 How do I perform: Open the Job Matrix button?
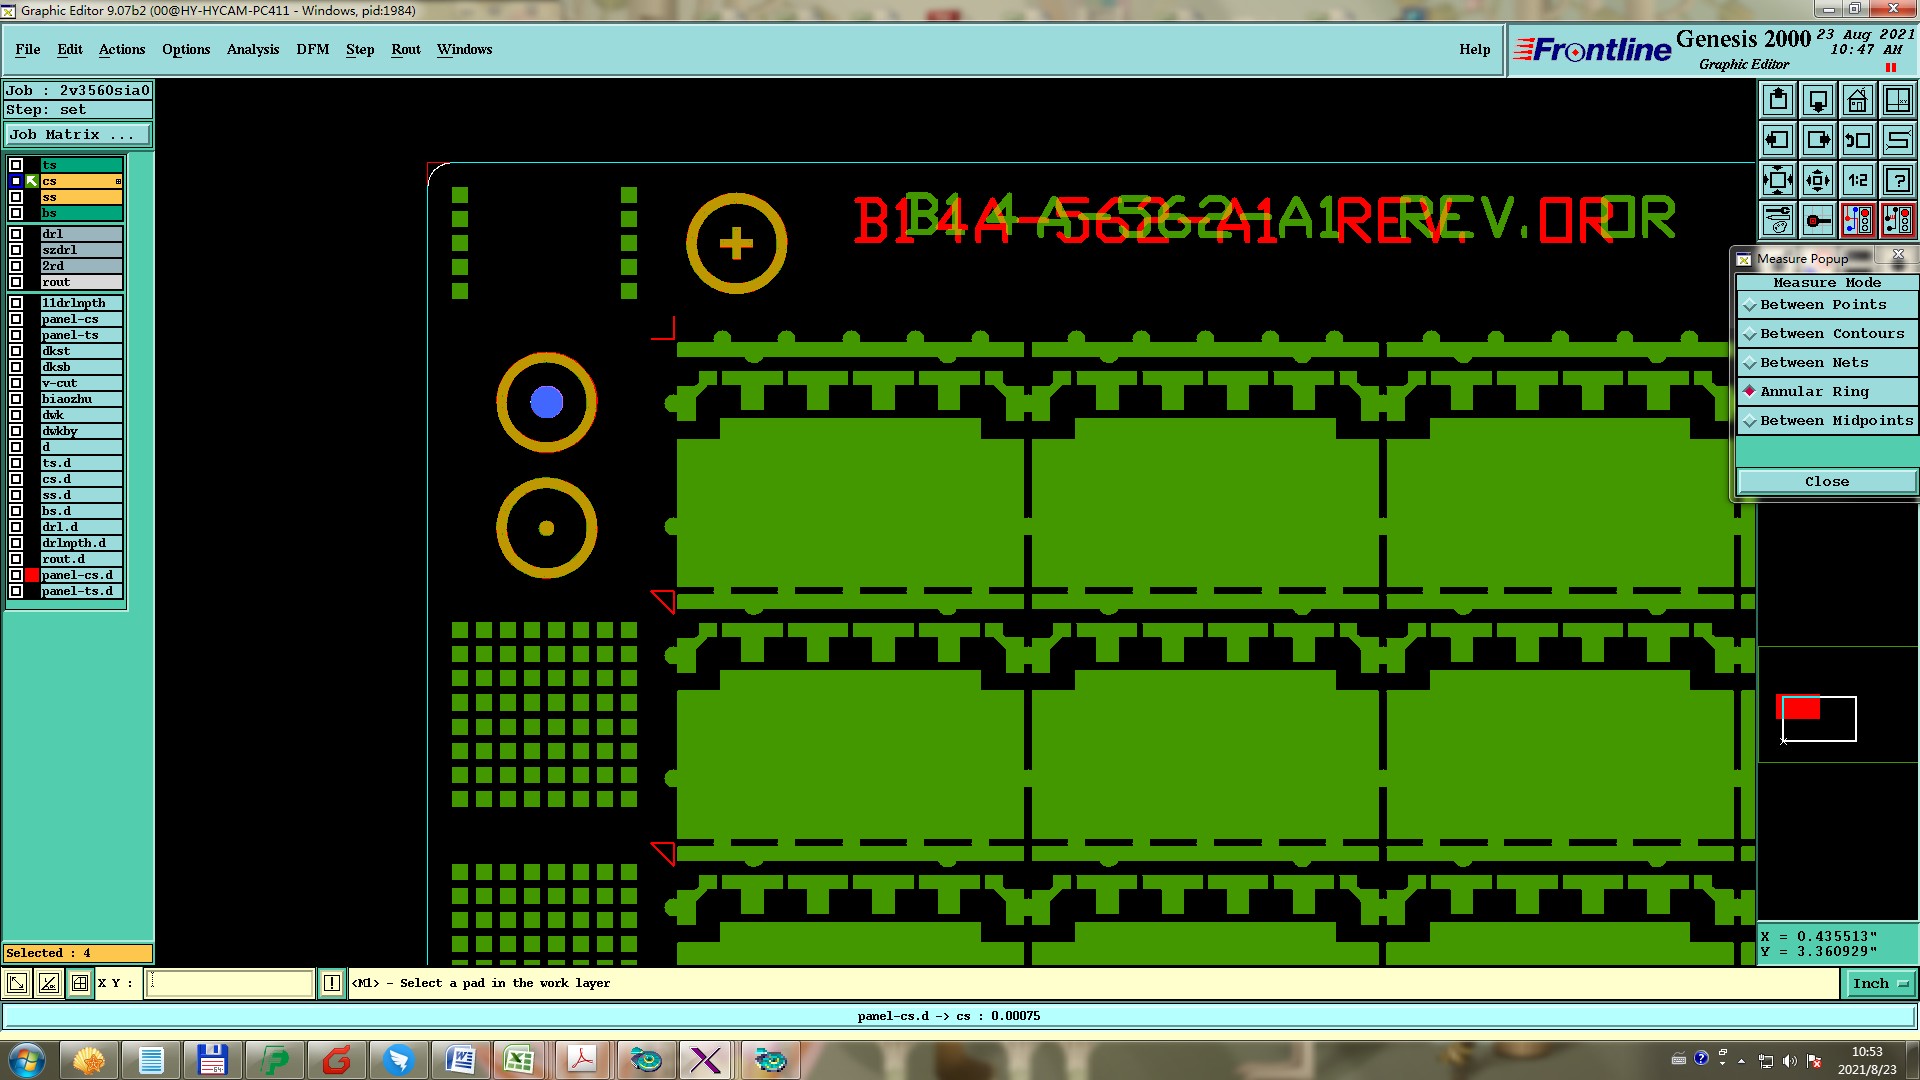click(x=78, y=134)
